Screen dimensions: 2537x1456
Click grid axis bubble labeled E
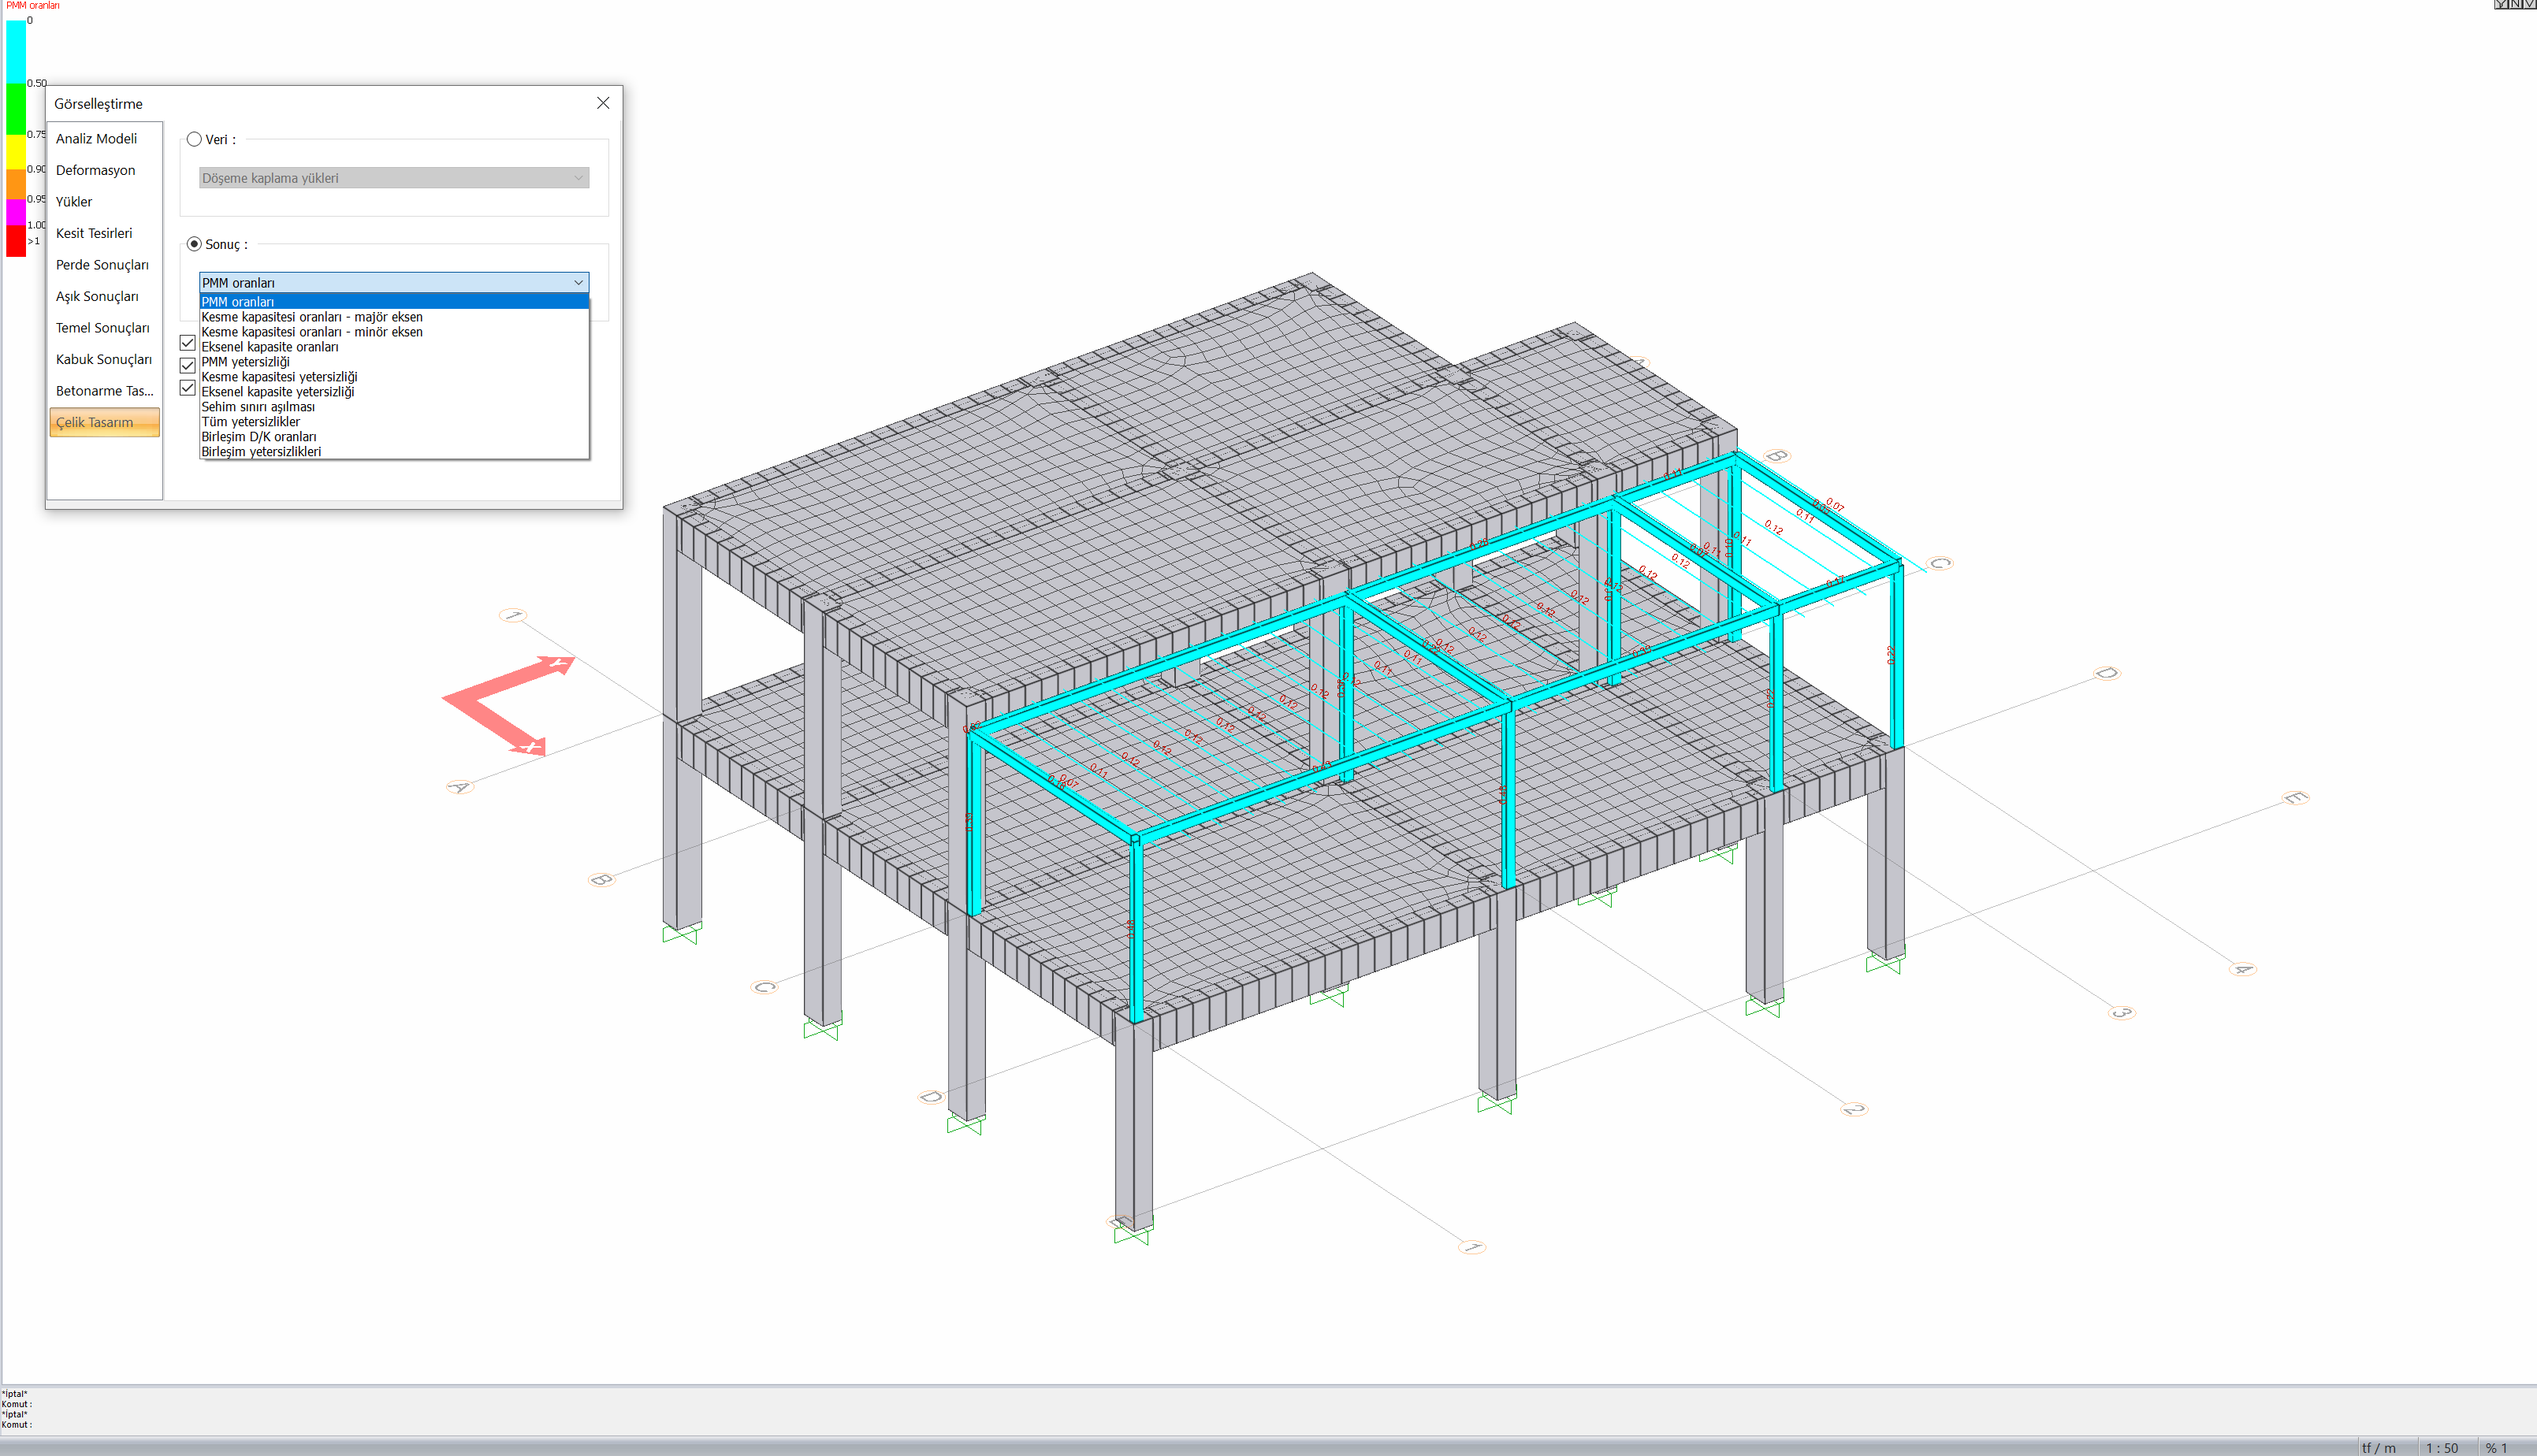click(2295, 798)
